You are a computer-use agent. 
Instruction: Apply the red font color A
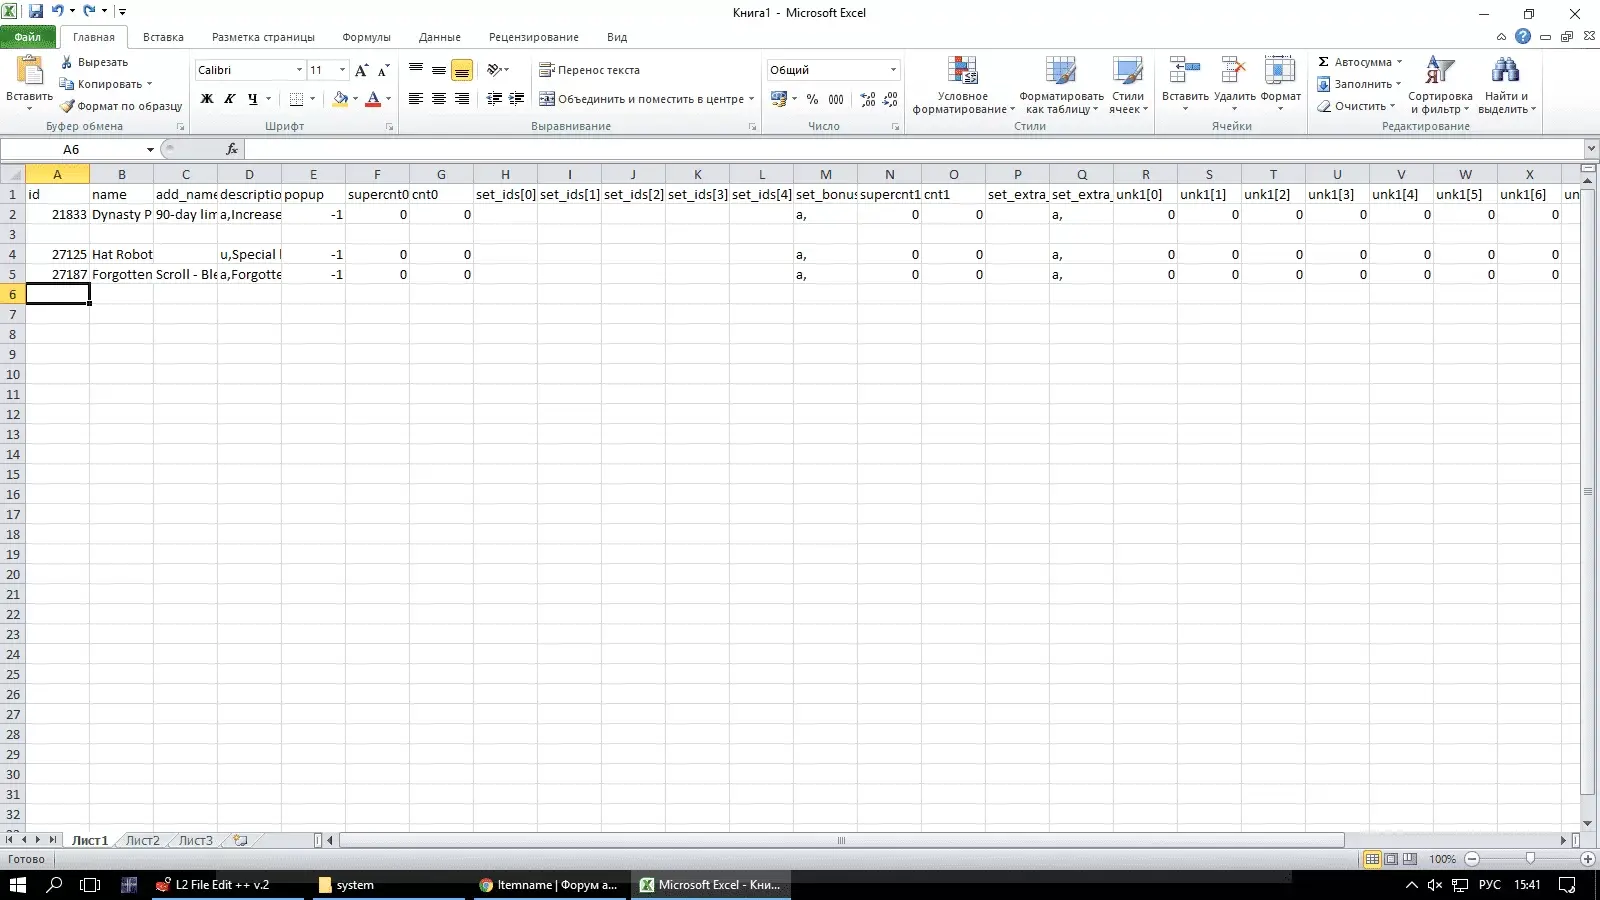[373, 99]
